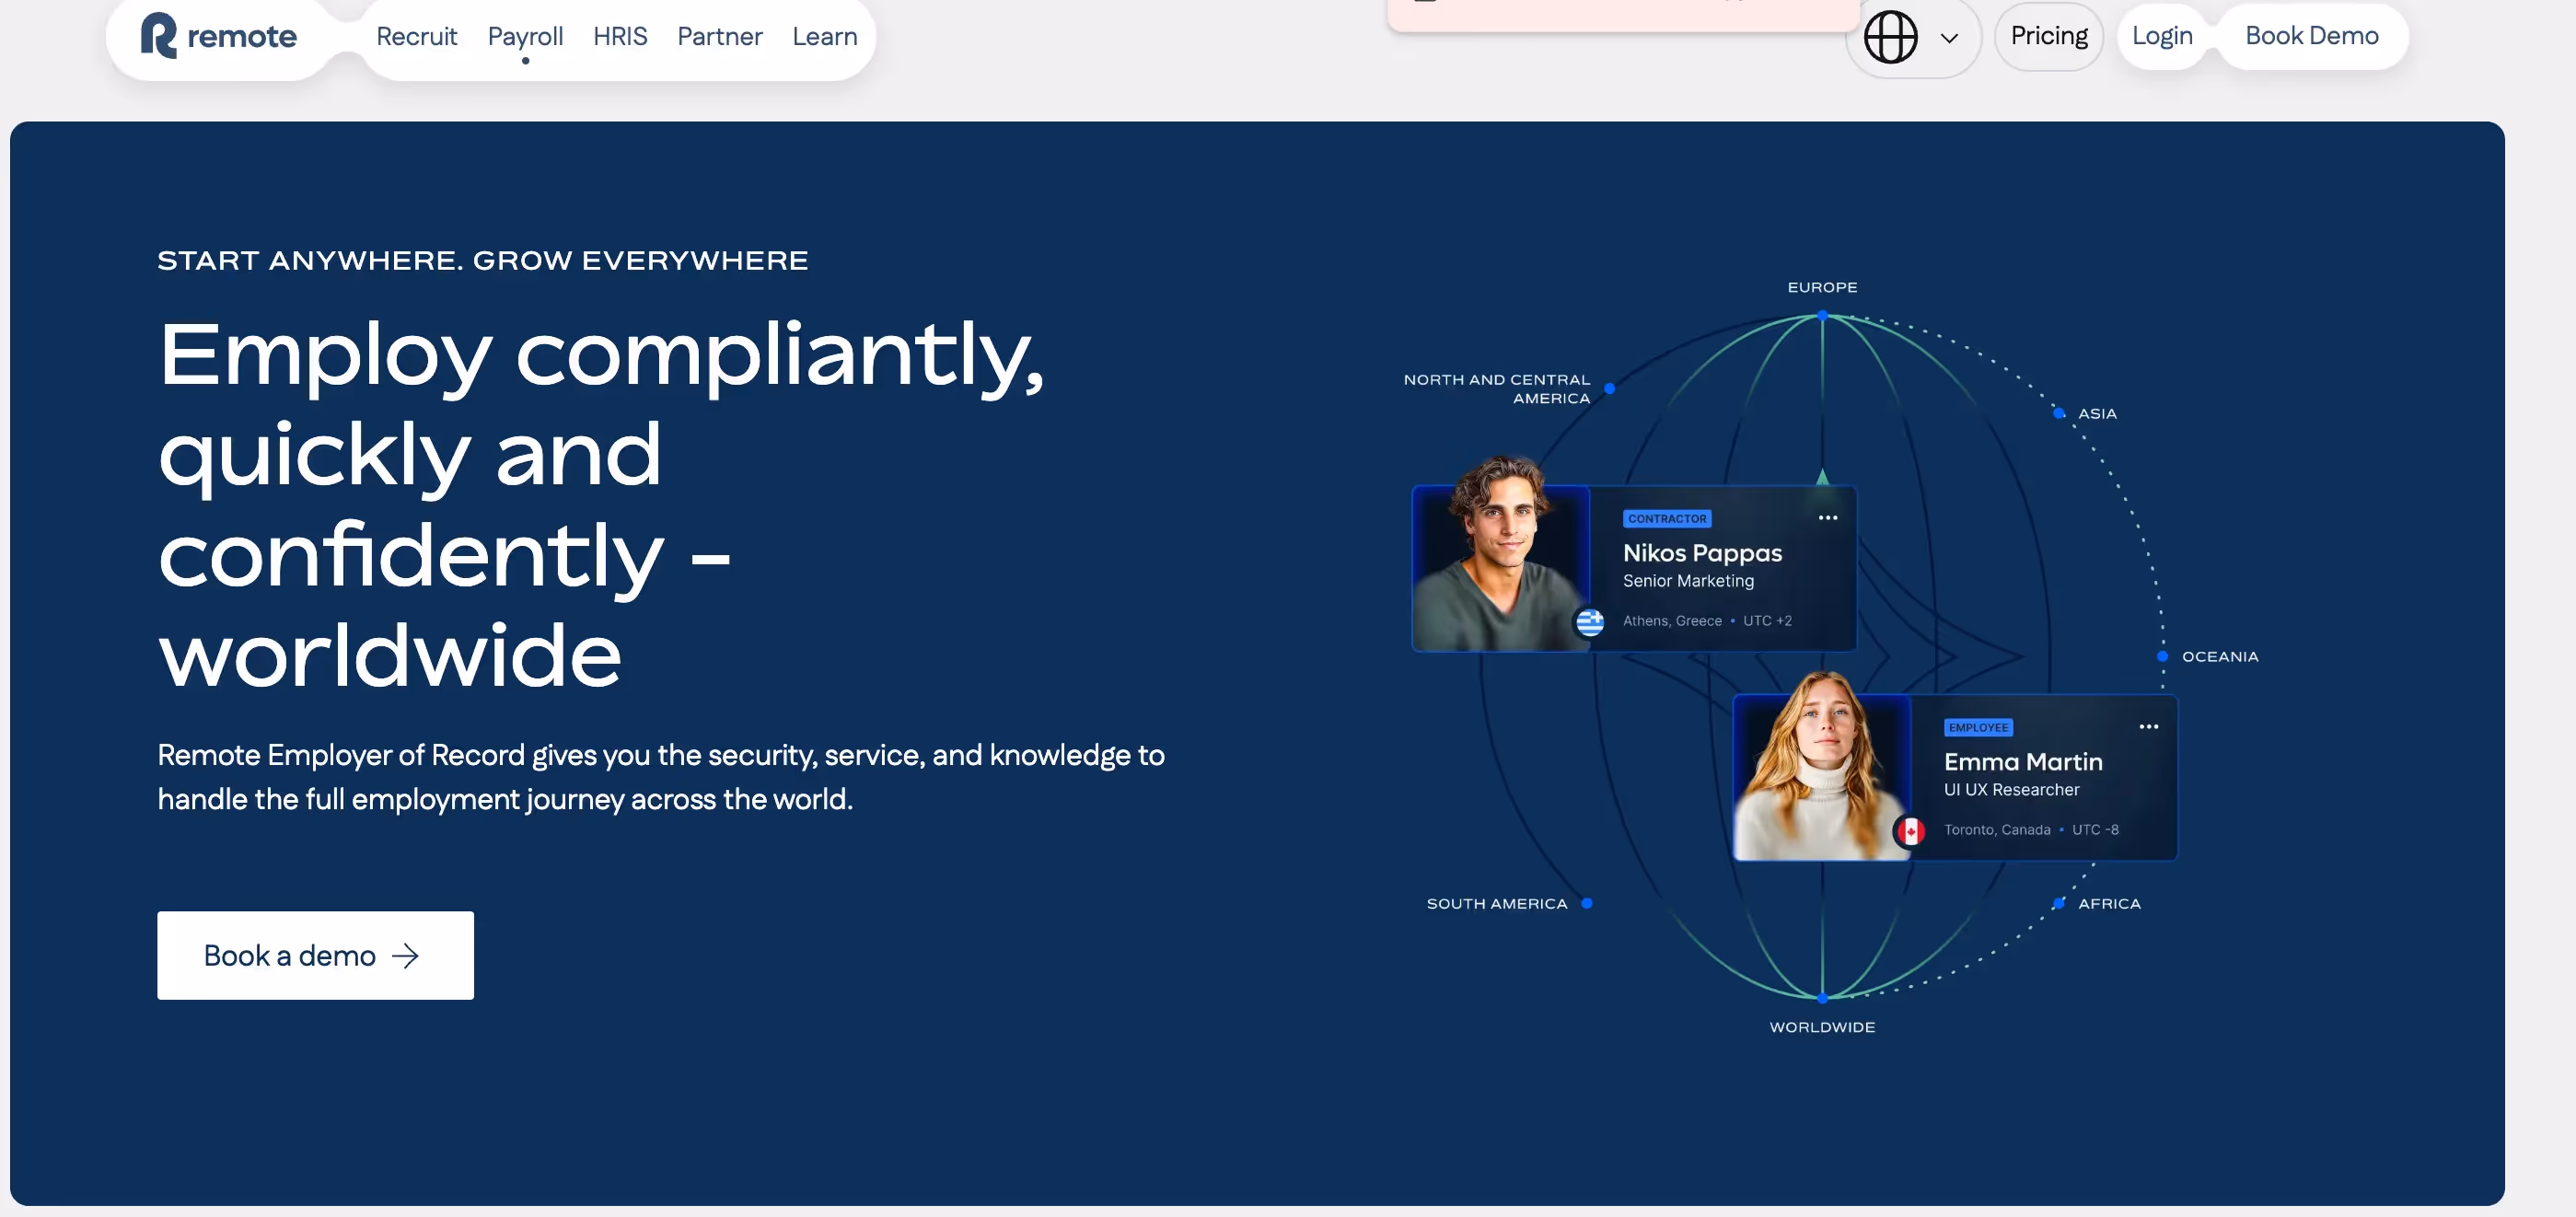Screen dimensions: 2576x1217
Task: Click the Greece flag icon
Action: 1590,622
